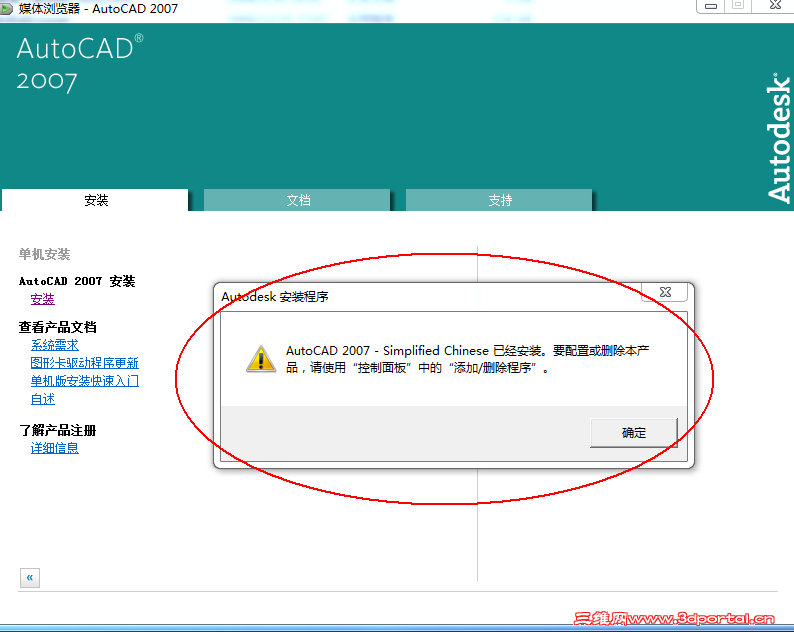Image resolution: width=794 pixels, height=632 pixels.
Task: Close the Autodesk 安装程序 dialog
Action: point(665,292)
